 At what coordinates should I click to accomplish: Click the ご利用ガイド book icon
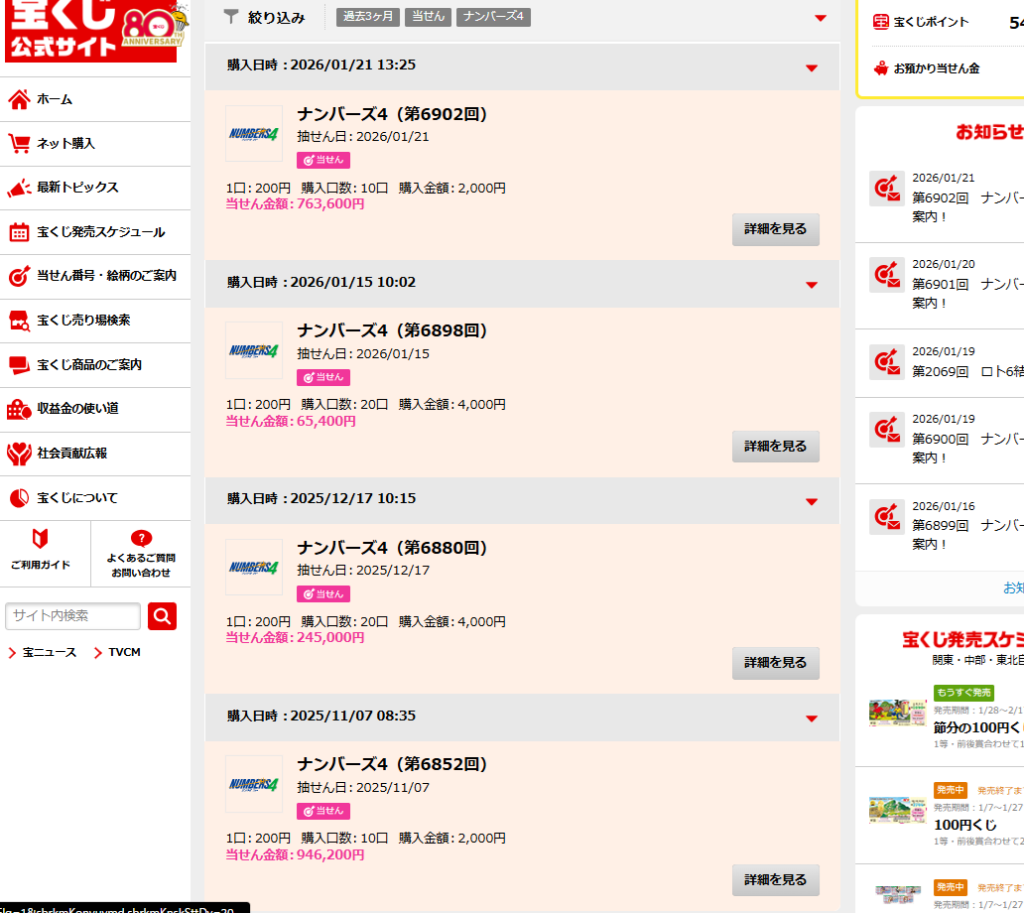coord(40,539)
